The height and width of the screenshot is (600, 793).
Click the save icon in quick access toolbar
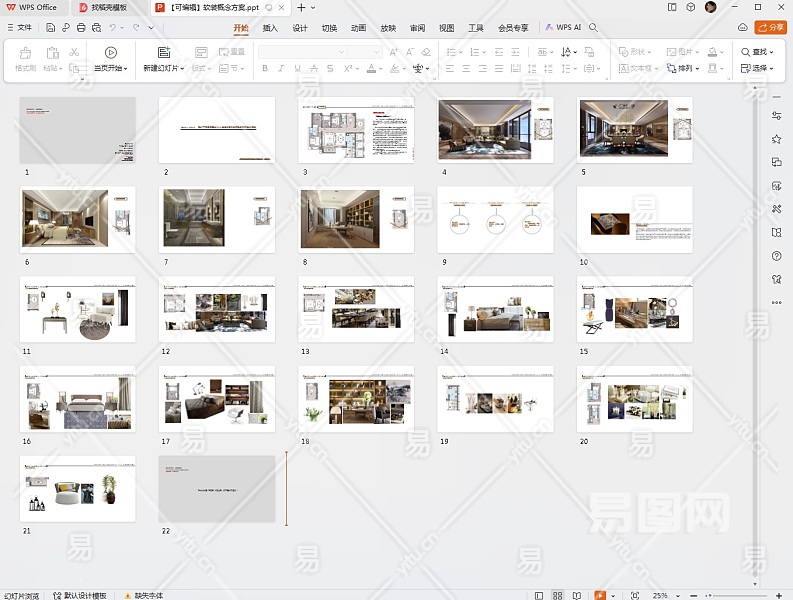click(x=52, y=28)
